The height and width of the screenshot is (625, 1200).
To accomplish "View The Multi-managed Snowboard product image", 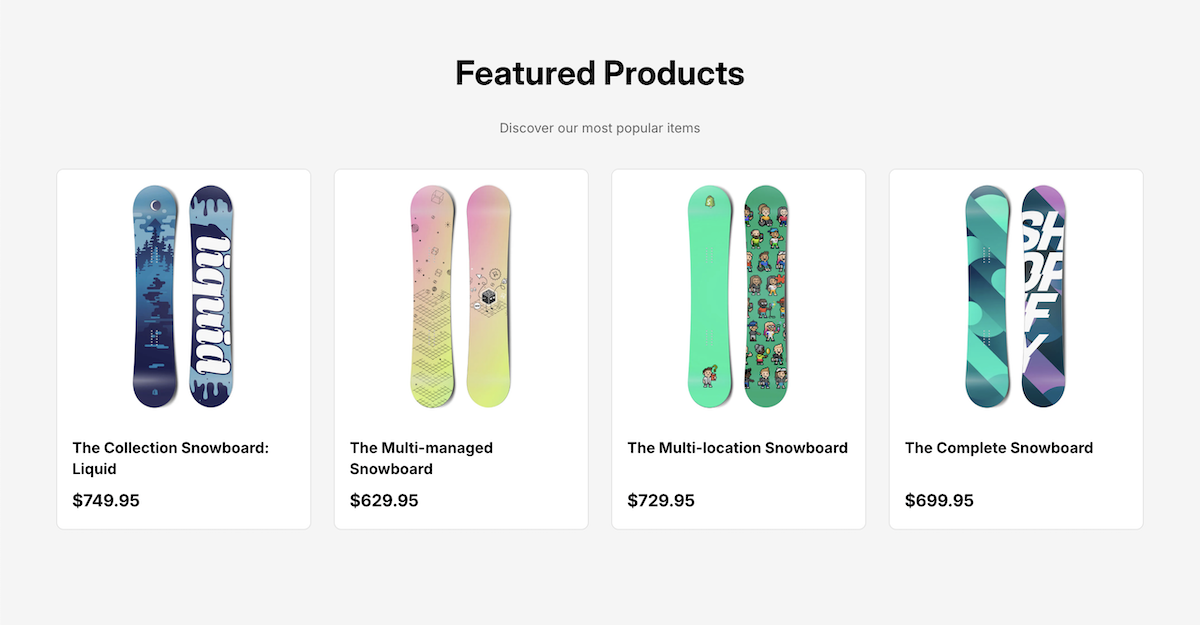I will pyautogui.click(x=461, y=295).
